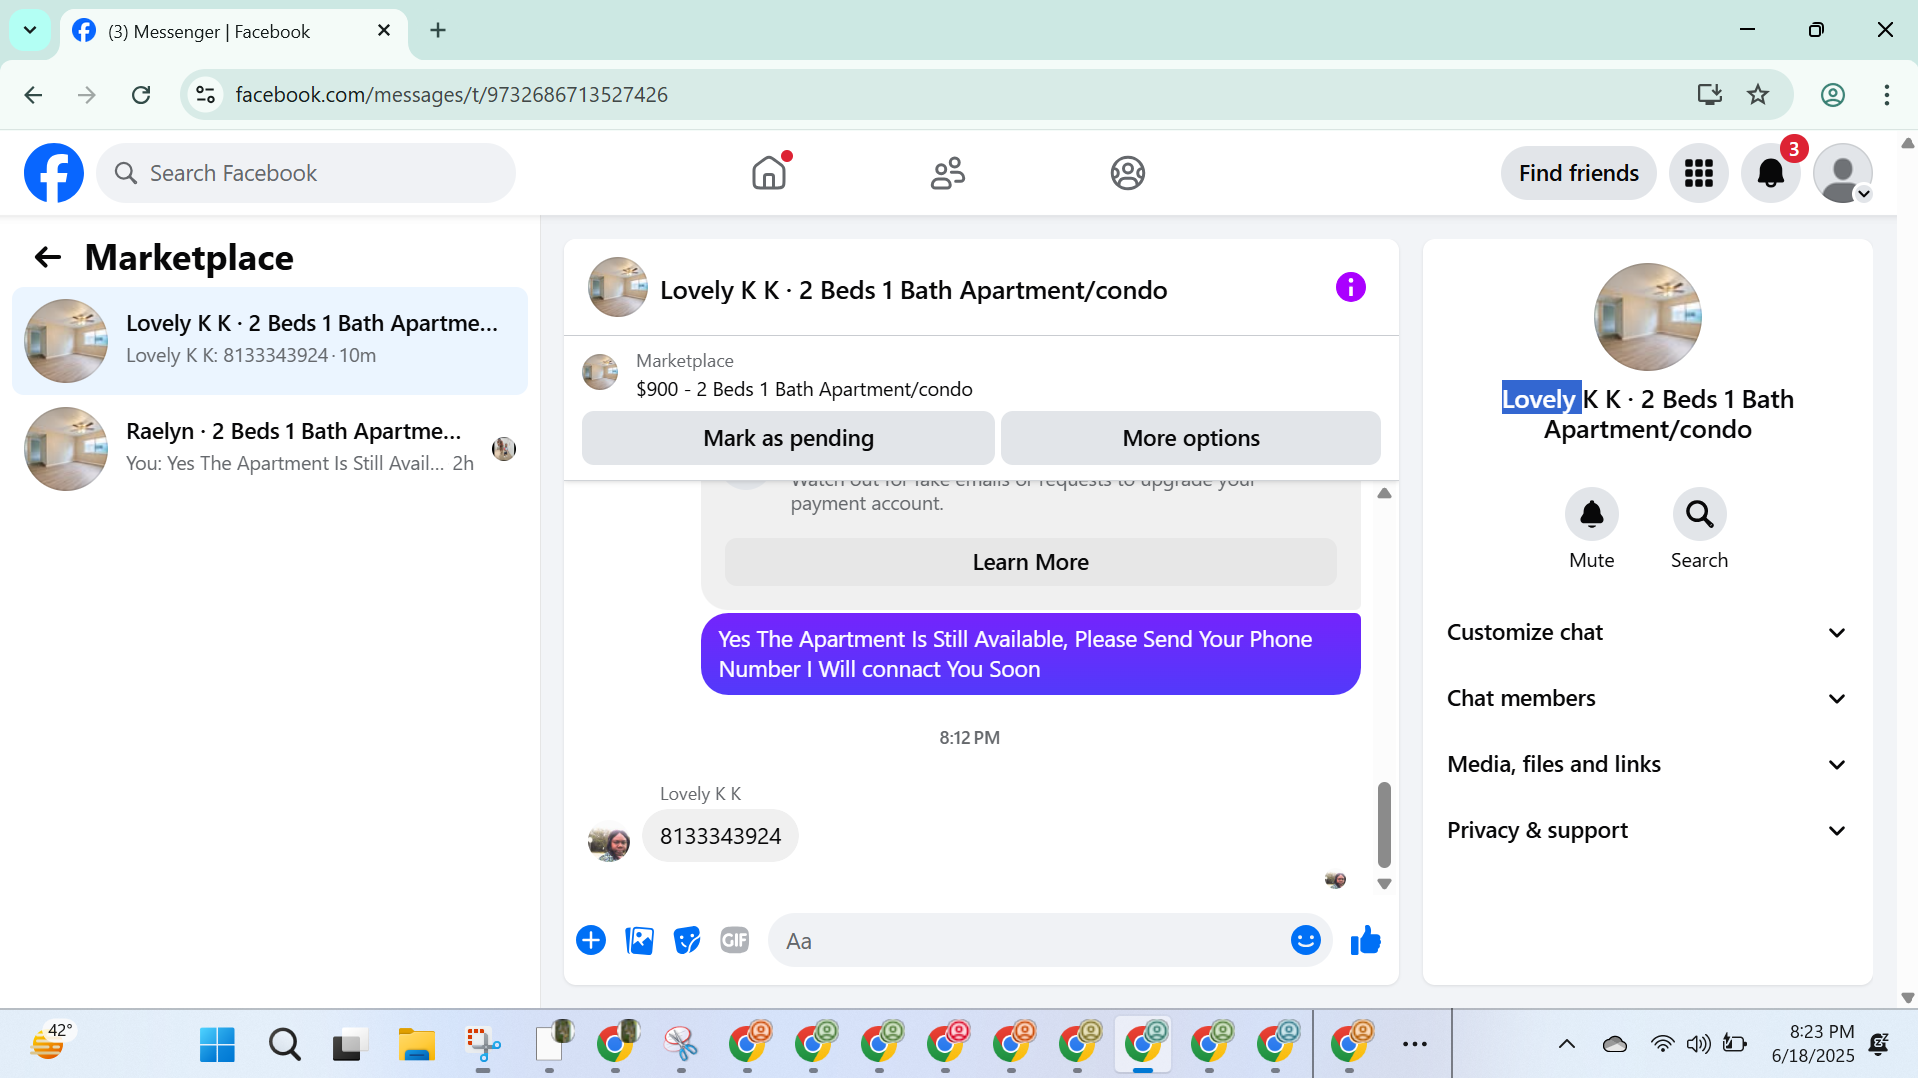Bookmark this page with star icon
This screenshot has height=1078, width=1918.
coord(1758,95)
